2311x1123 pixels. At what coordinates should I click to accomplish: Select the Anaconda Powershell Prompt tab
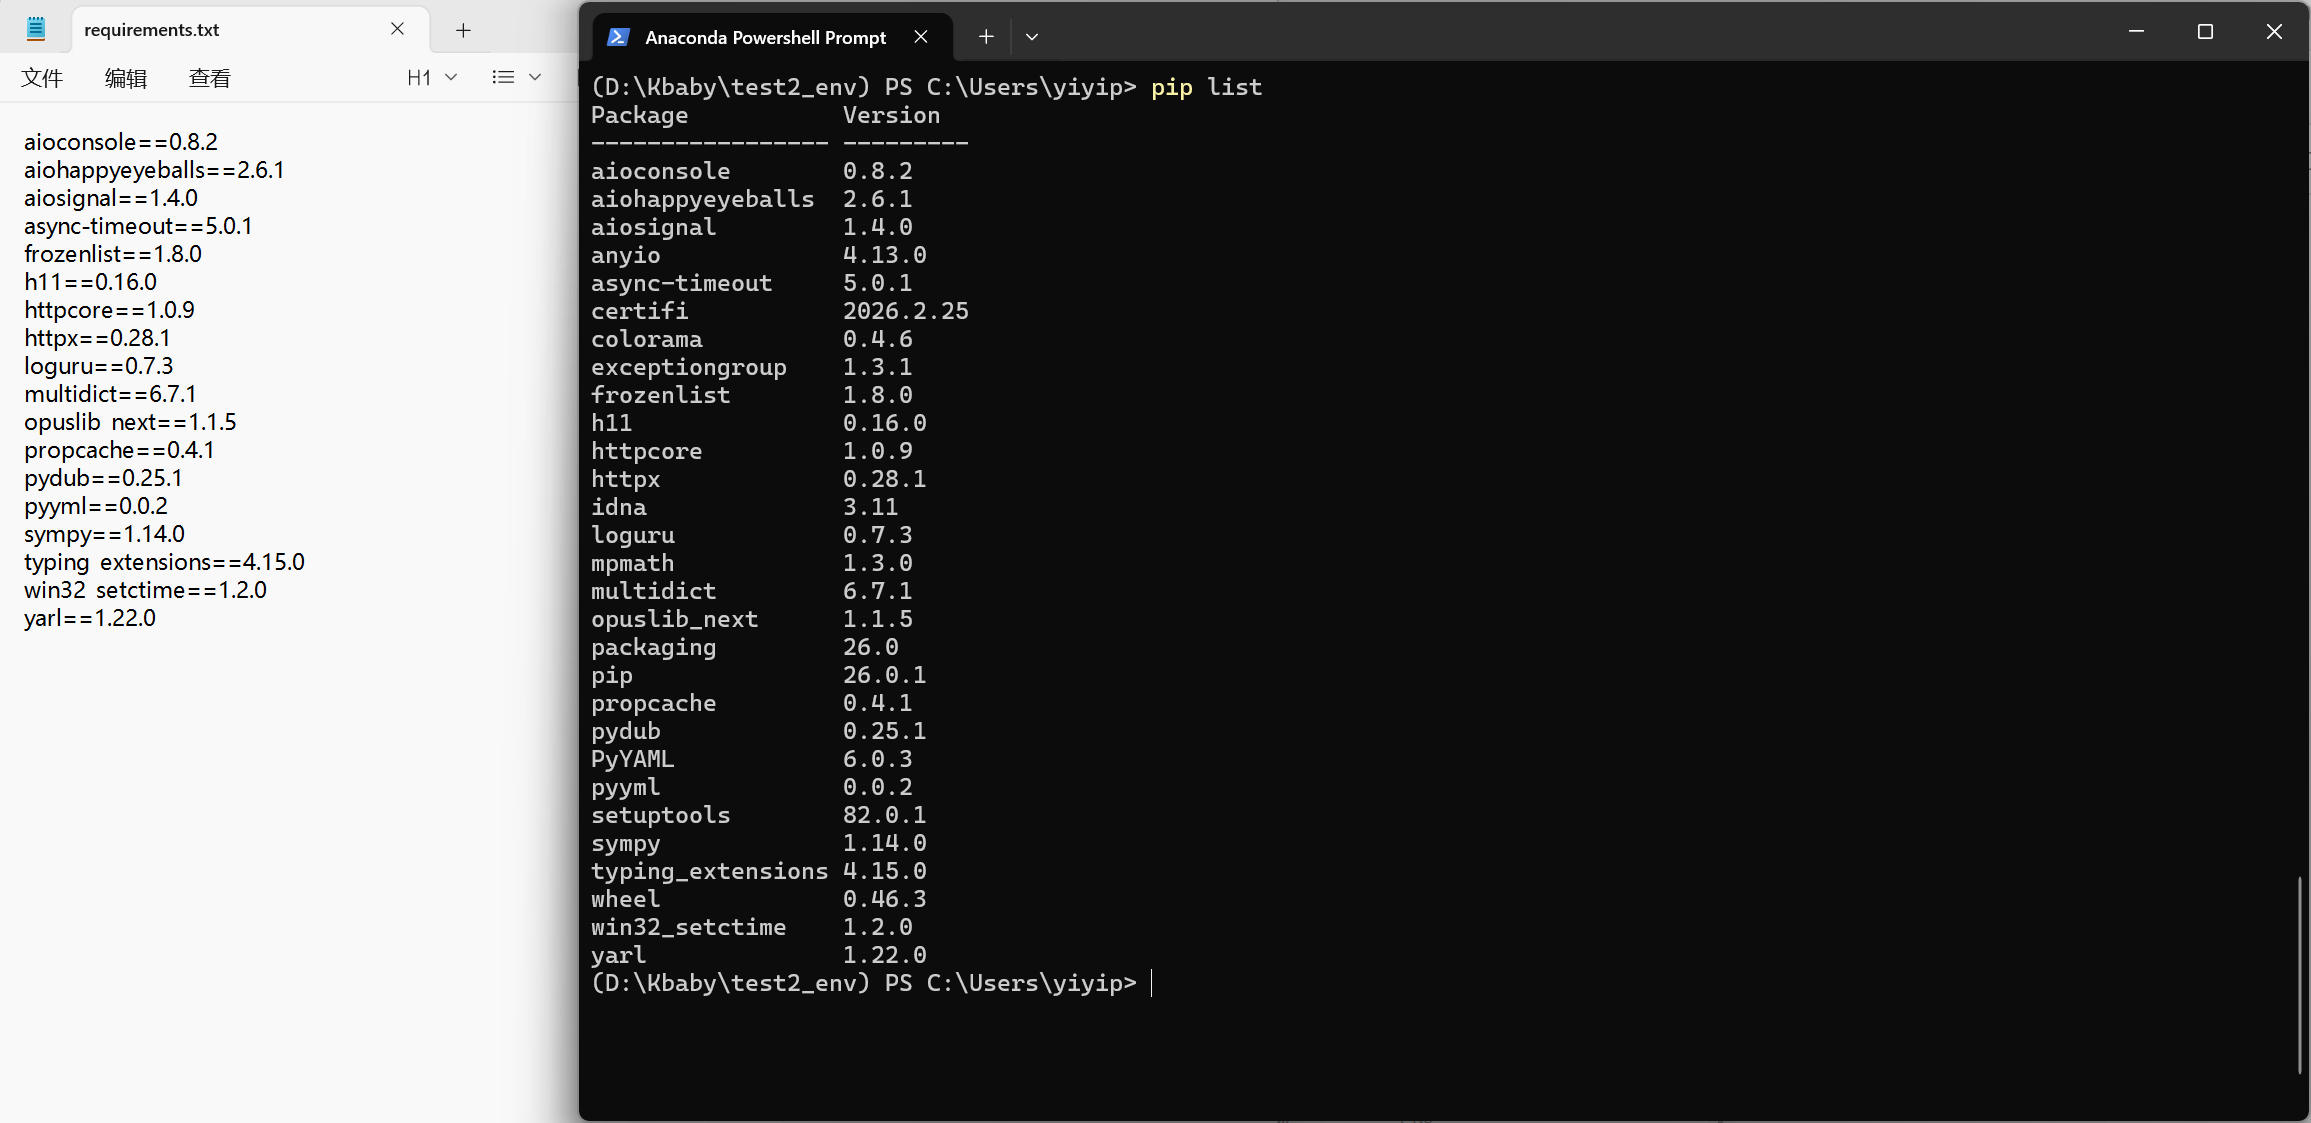(765, 37)
